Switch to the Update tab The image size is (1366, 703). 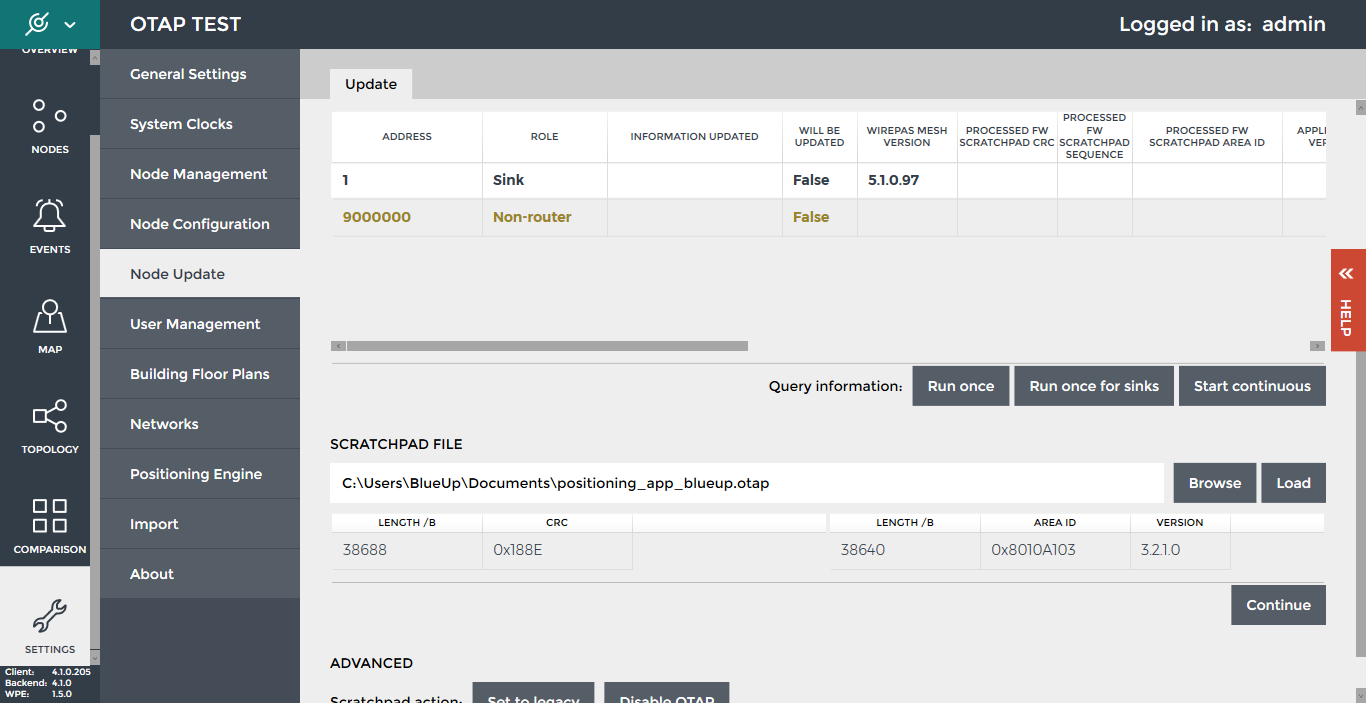(x=370, y=84)
